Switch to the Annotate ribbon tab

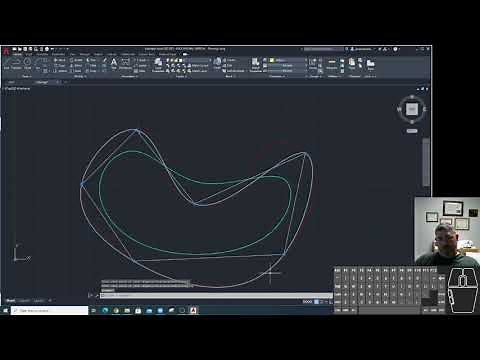pos(42,54)
